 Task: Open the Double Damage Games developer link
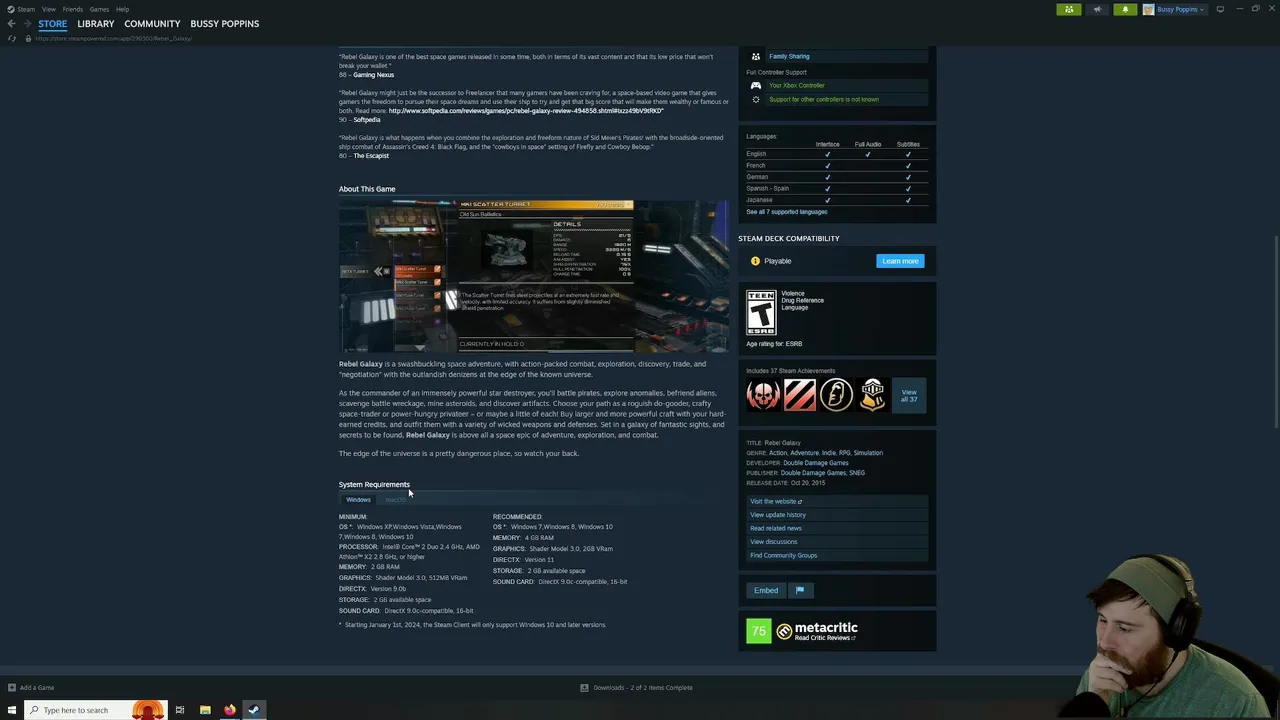click(x=816, y=463)
